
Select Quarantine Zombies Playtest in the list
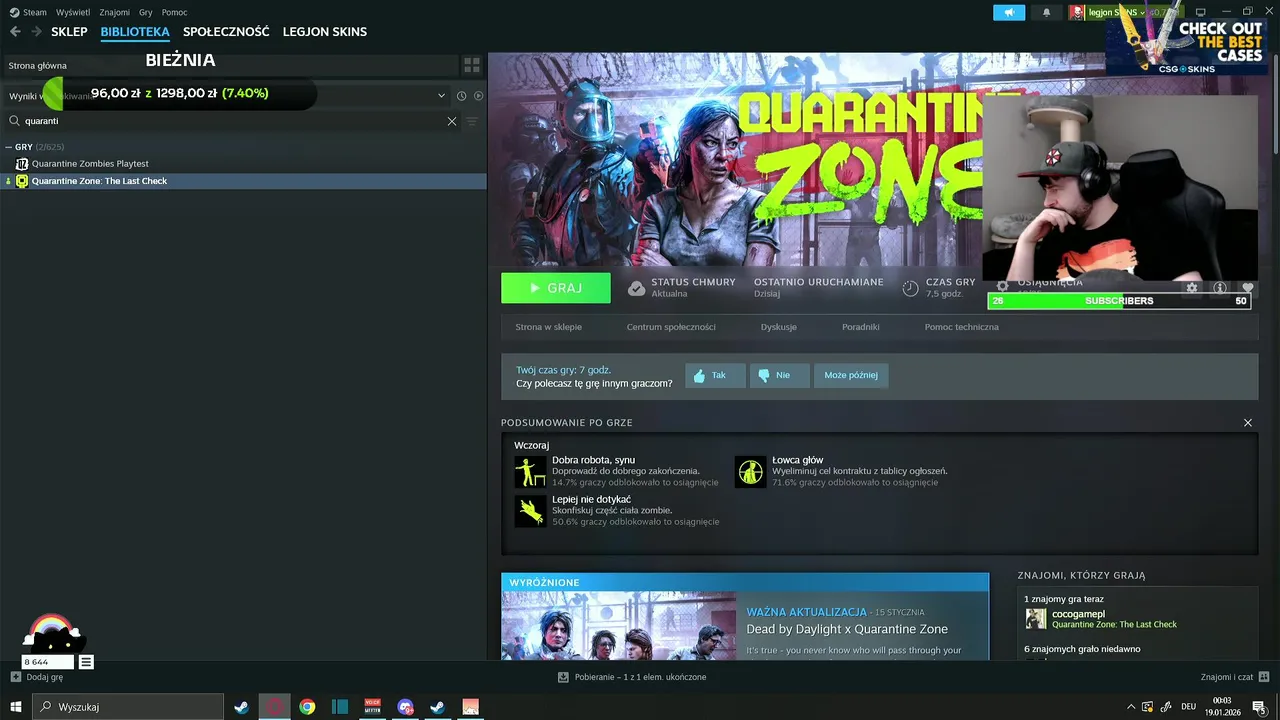click(x=90, y=164)
